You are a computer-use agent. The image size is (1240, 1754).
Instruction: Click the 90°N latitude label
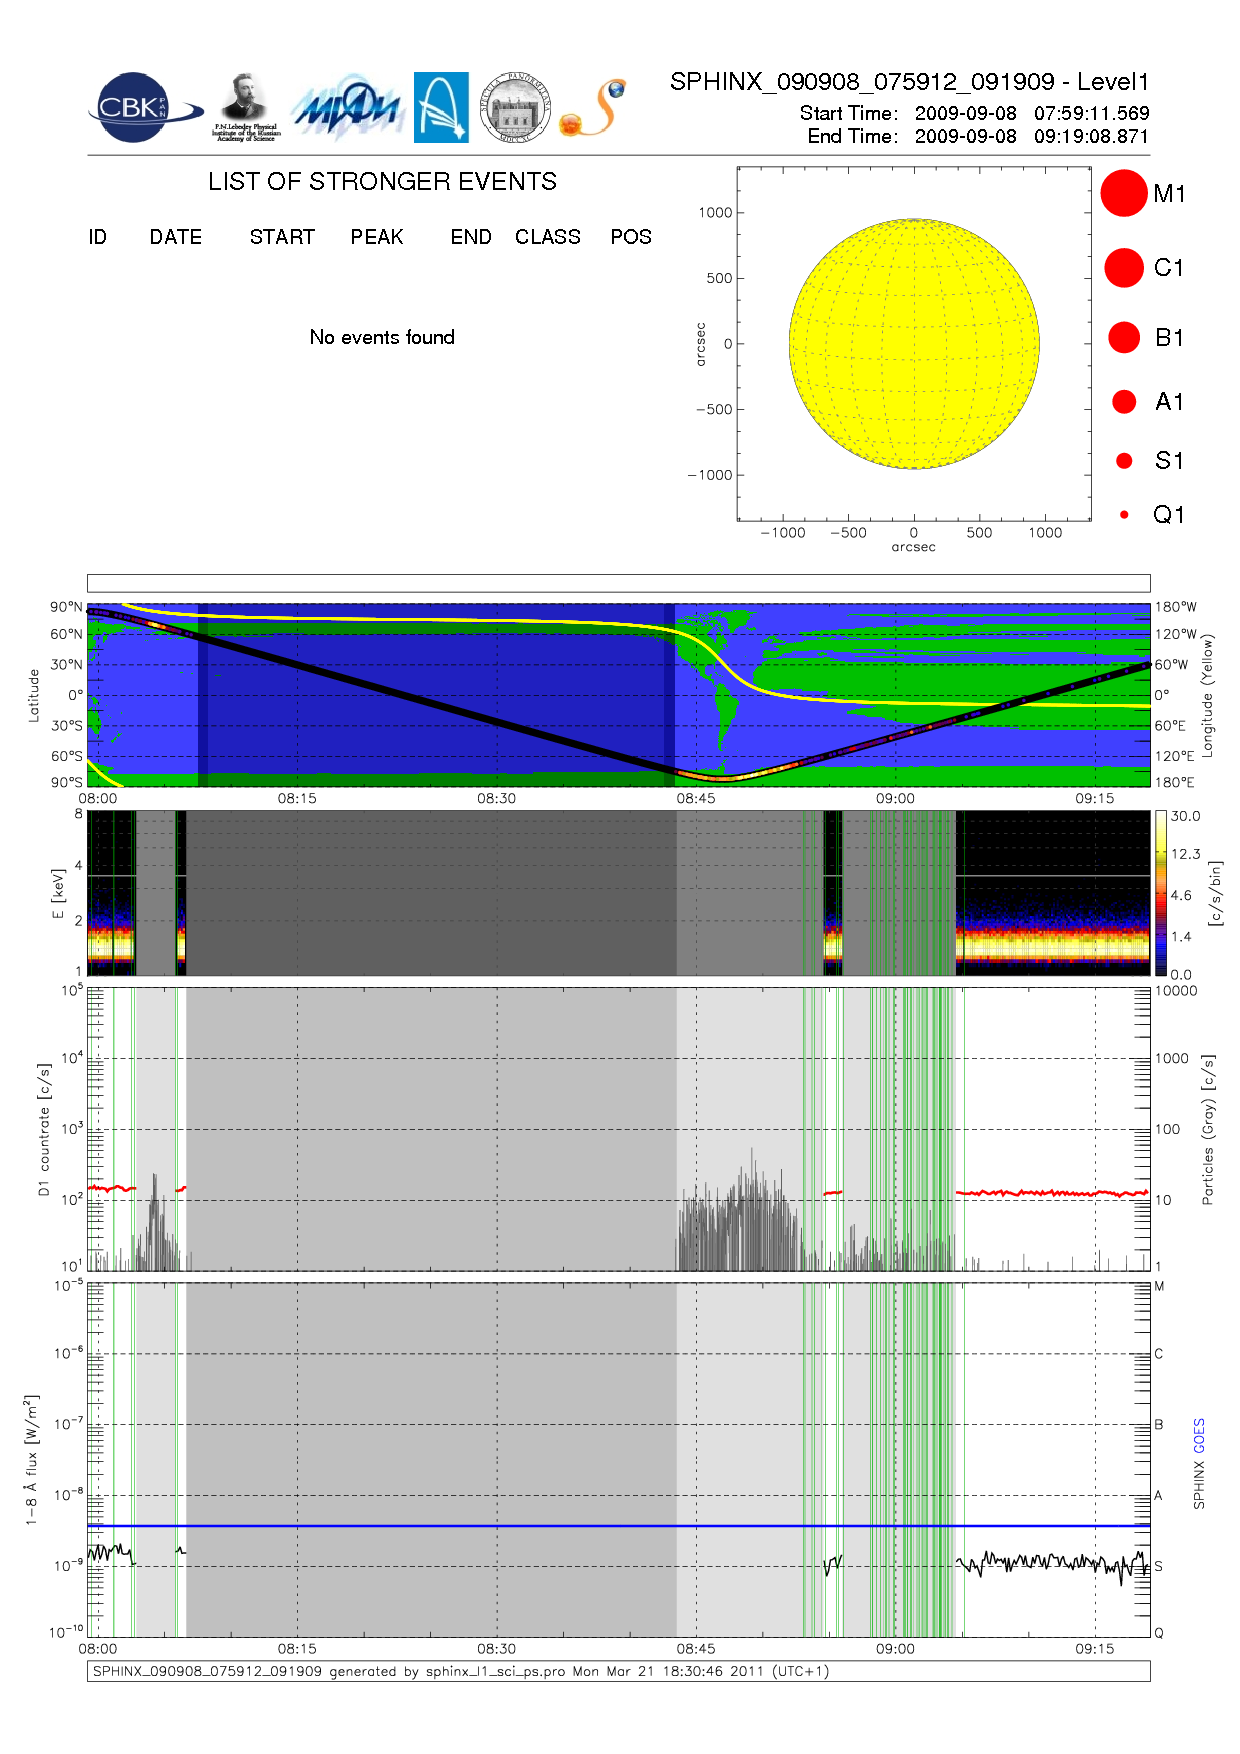tap(67, 607)
